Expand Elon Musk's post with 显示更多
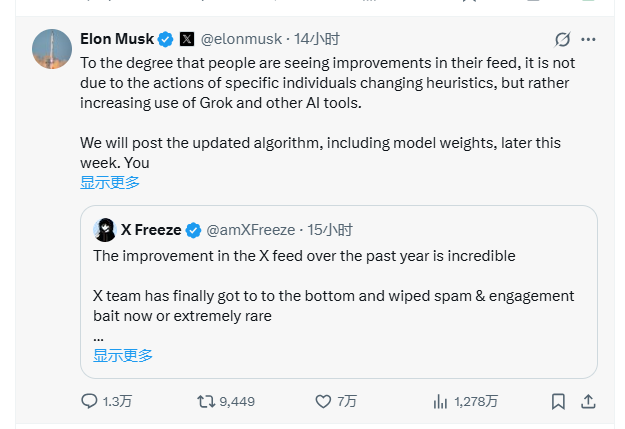 (x=110, y=182)
